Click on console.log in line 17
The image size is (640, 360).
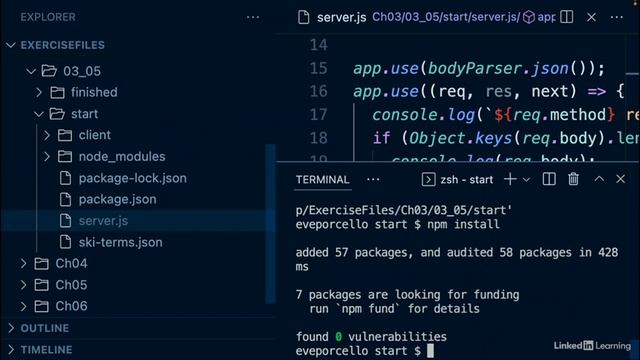(x=423, y=115)
